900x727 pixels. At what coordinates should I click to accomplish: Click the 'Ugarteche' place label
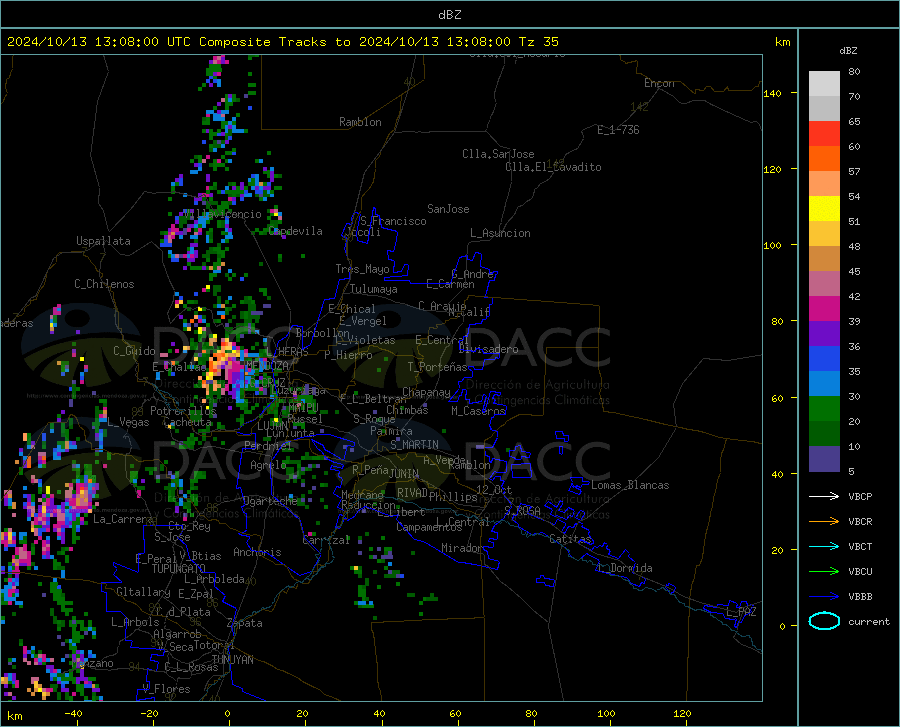(x=270, y=501)
